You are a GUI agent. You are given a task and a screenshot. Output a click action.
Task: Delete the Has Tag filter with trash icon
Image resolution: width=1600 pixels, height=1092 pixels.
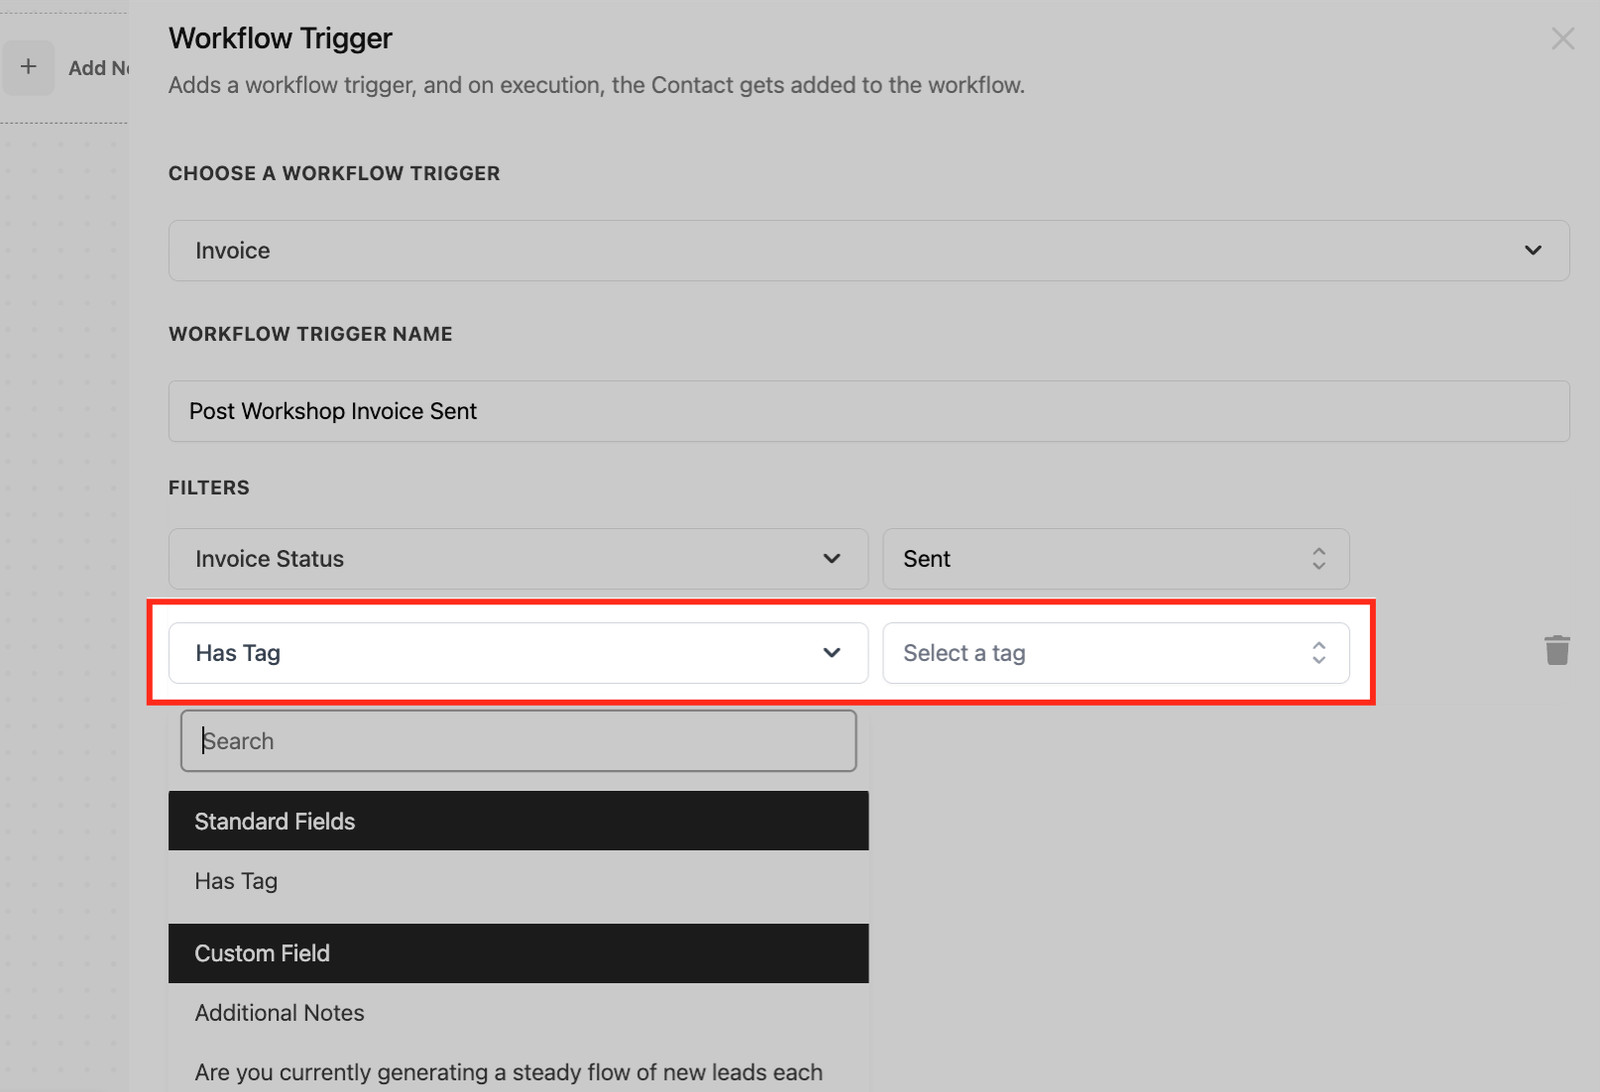coord(1557,651)
